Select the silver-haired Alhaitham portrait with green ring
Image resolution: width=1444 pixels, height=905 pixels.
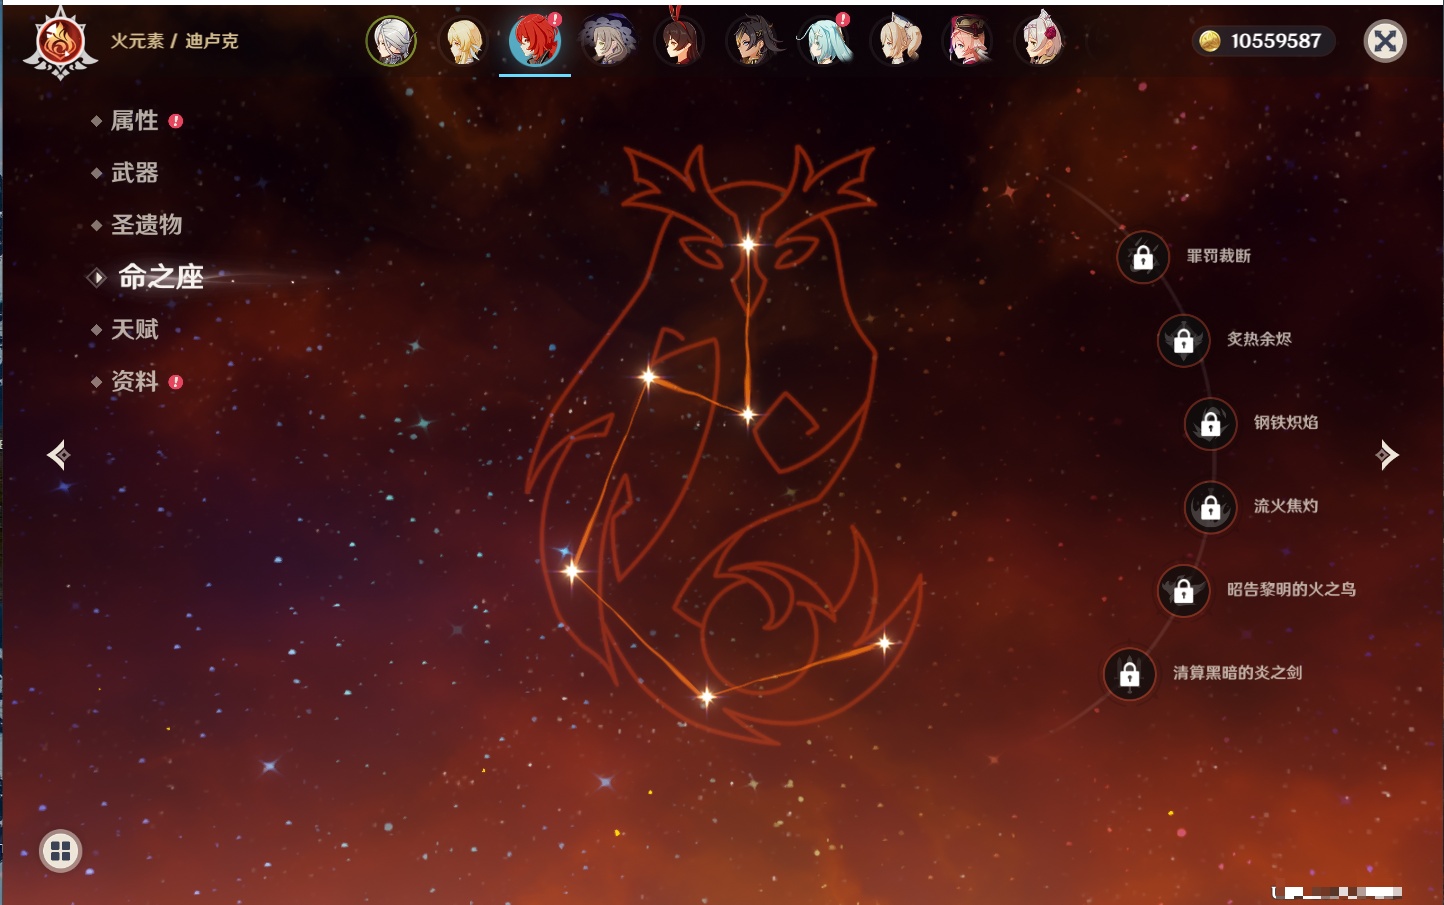pos(391,41)
